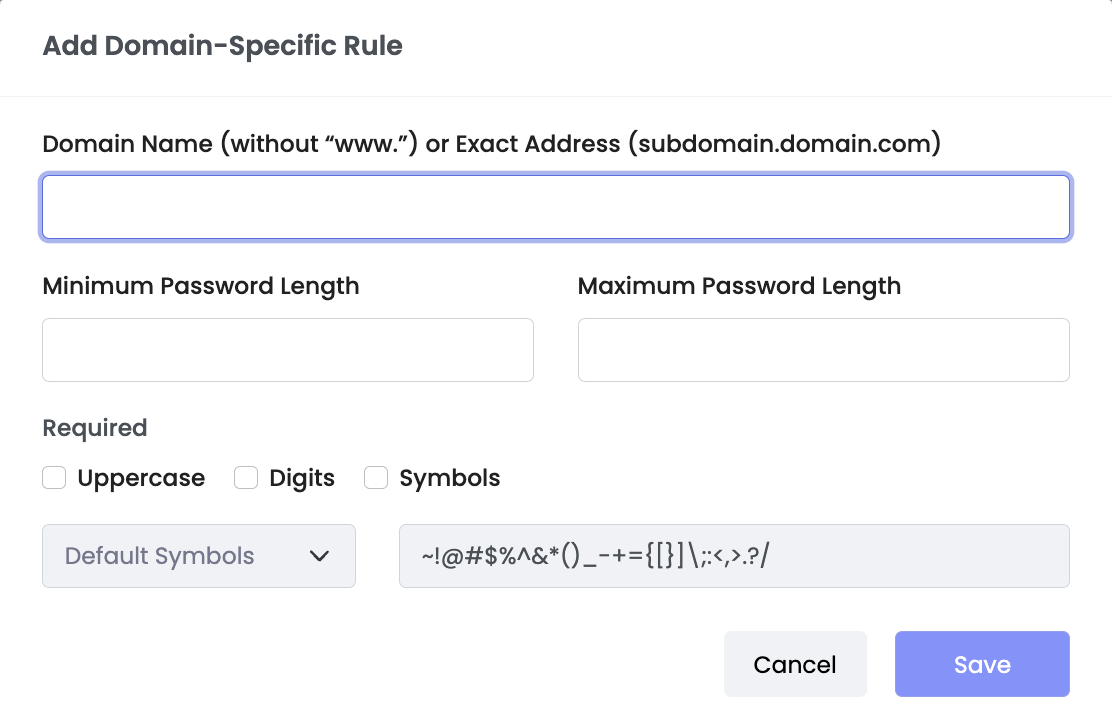Click the Symbols text label

pyautogui.click(x=450, y=478)
